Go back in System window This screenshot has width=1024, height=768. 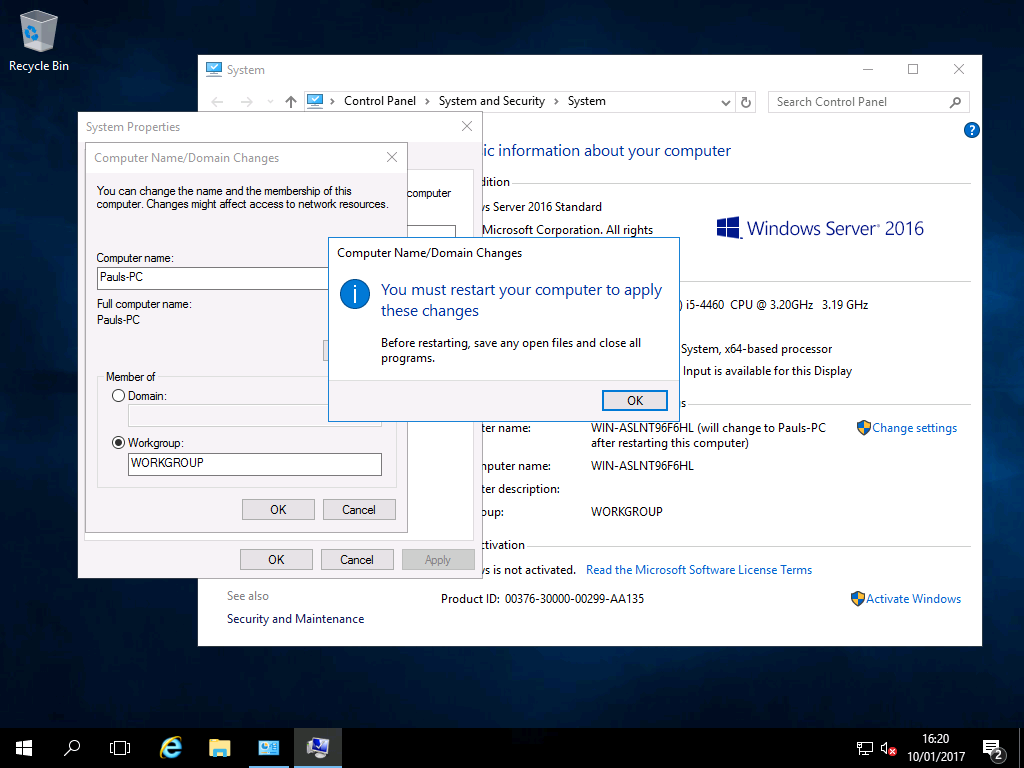[217, 102]
